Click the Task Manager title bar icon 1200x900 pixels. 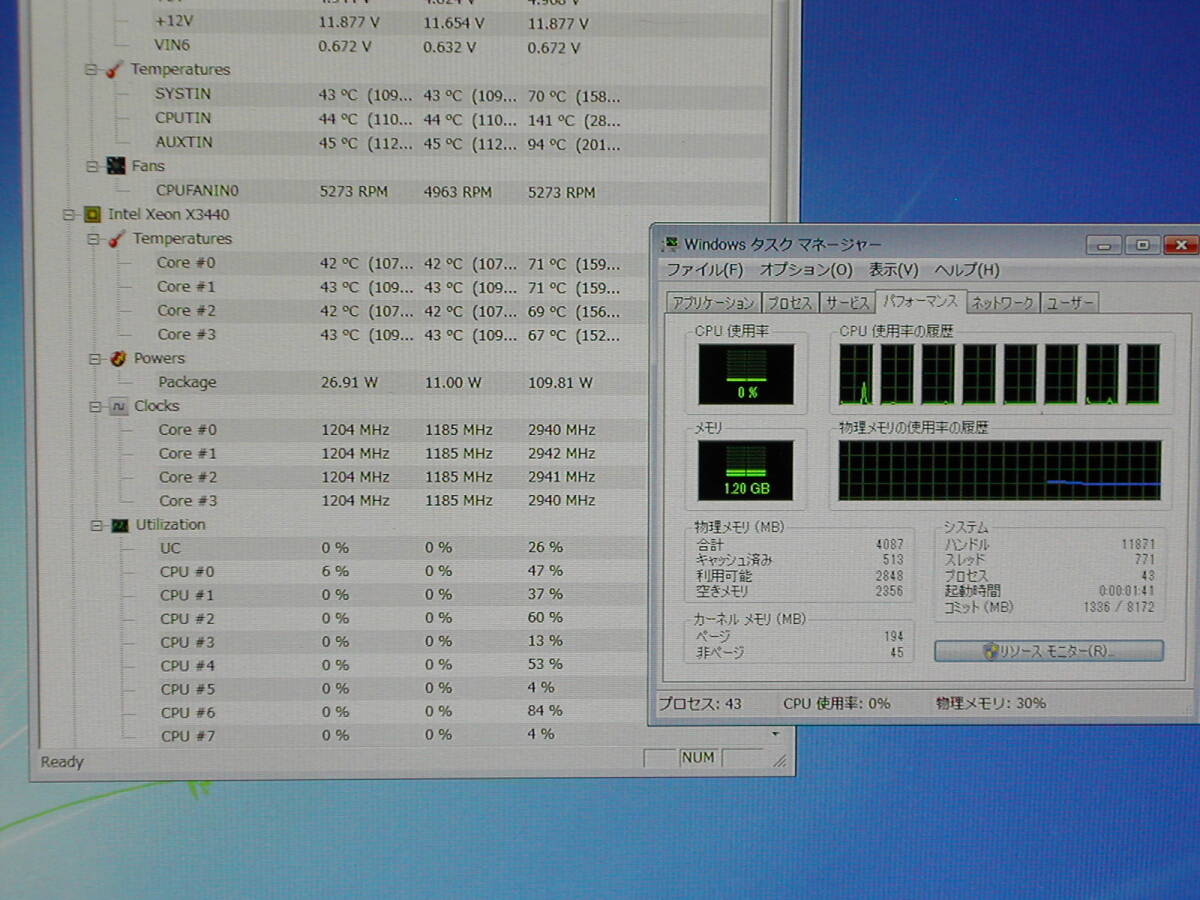670,243
